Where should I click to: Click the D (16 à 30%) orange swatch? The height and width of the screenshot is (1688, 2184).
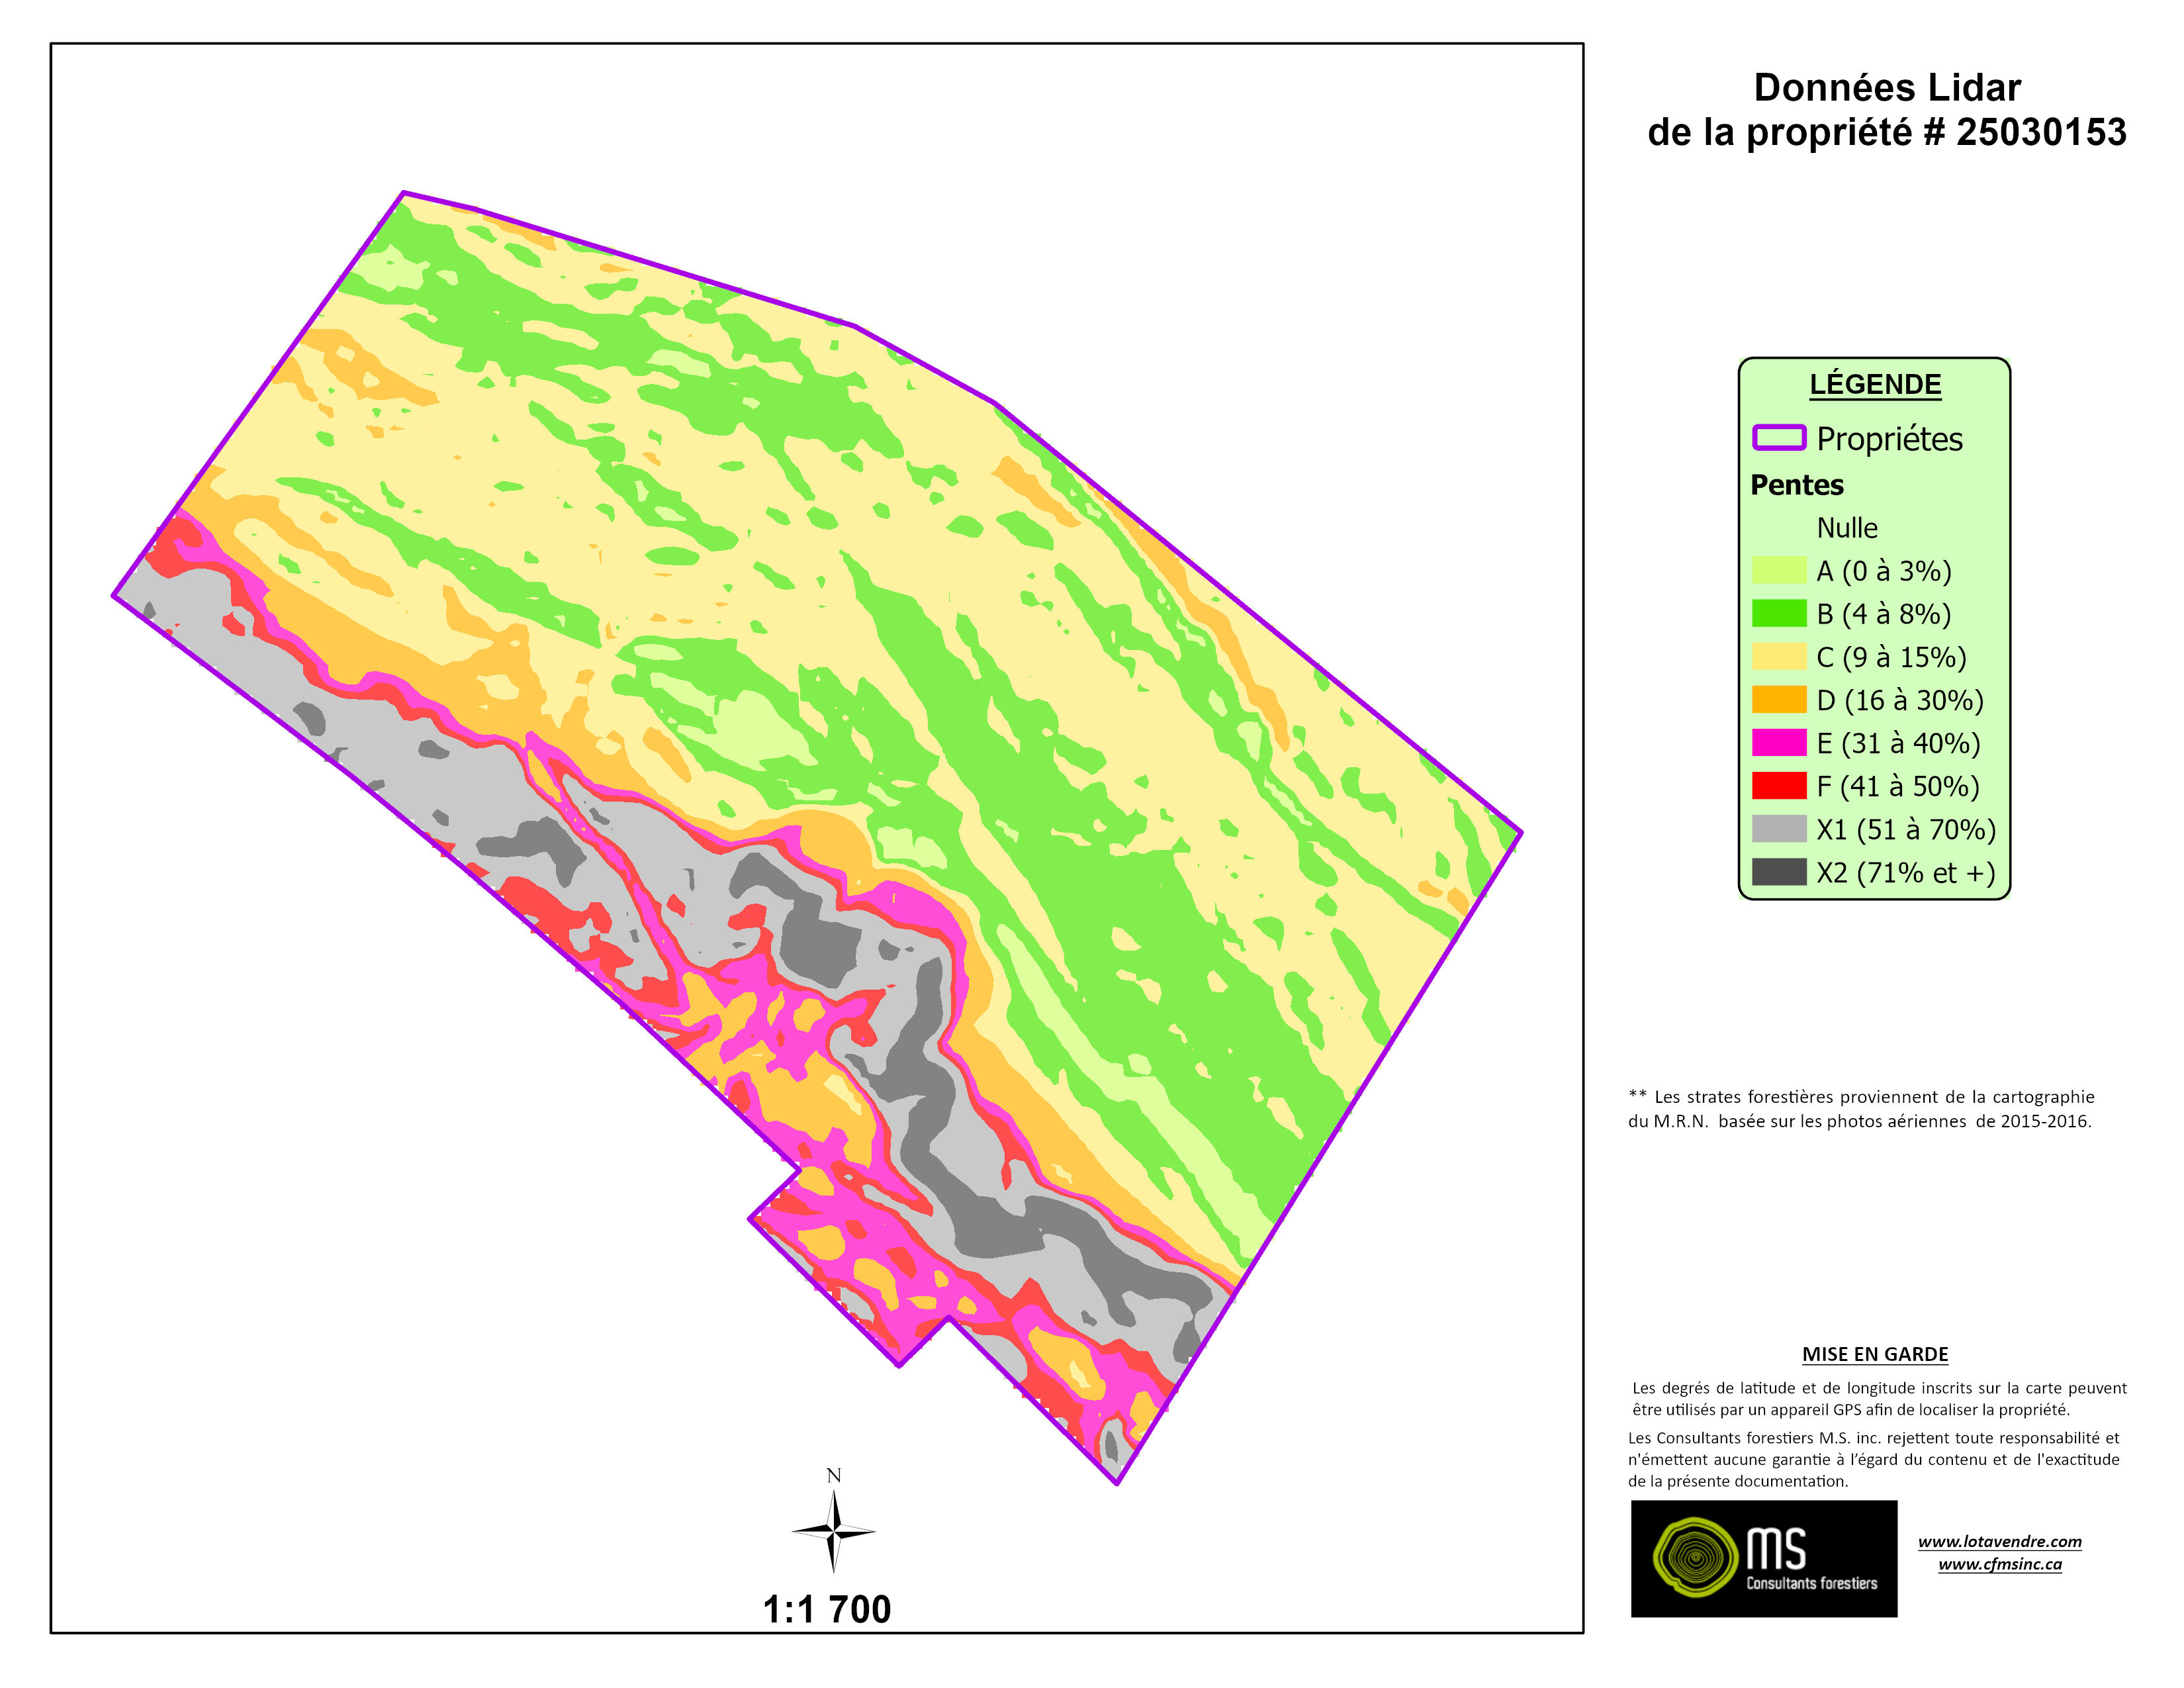pyautogui.click(x=1779, y=699)
